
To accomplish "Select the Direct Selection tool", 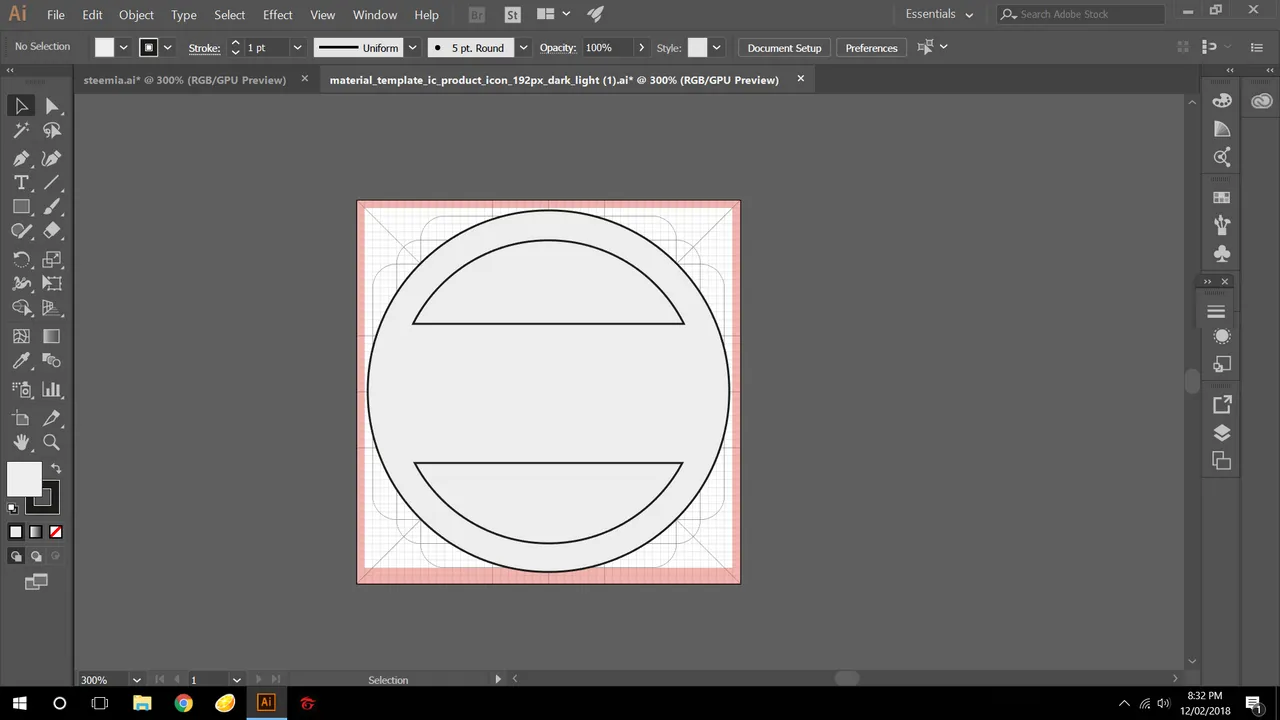I will 52,106.
